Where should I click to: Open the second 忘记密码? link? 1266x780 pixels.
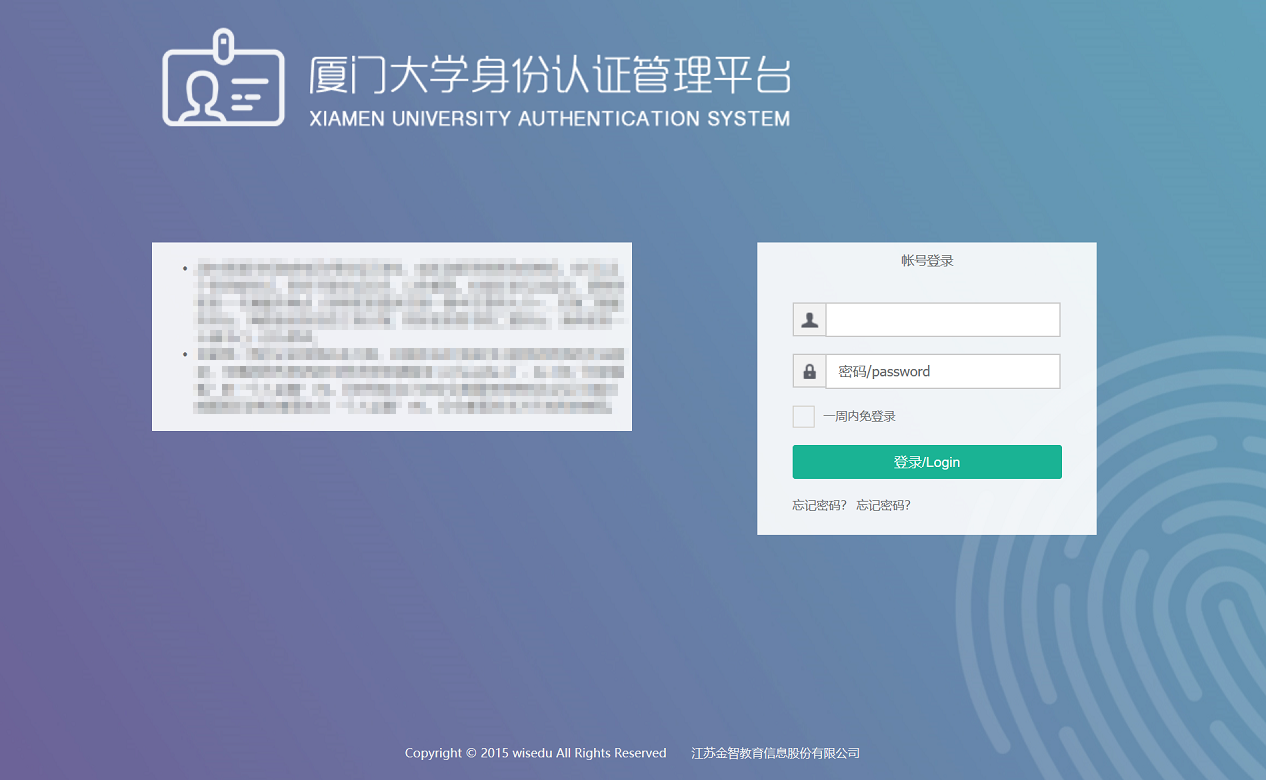point(884,505)
